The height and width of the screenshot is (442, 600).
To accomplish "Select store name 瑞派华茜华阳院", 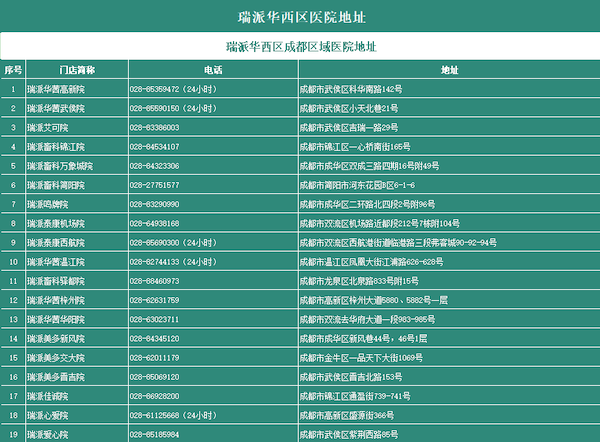I will tap(56, 319).
